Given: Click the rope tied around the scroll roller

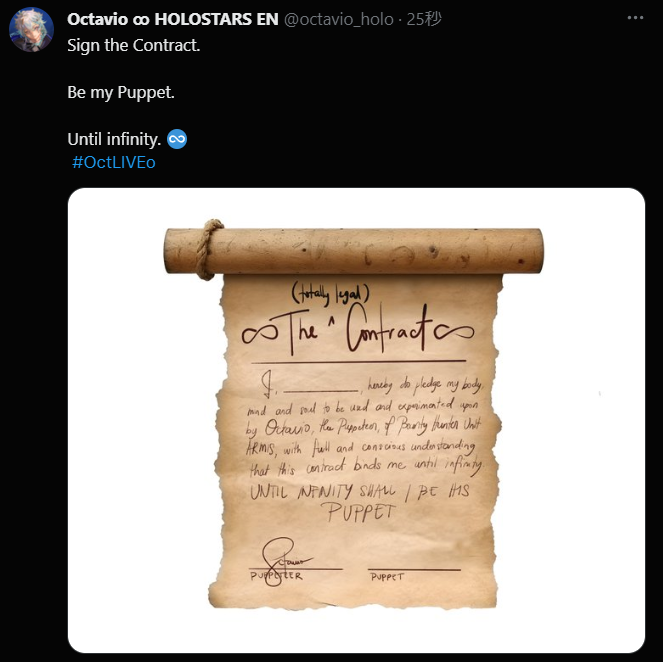Looking at the screenshot, I should 208,249.
